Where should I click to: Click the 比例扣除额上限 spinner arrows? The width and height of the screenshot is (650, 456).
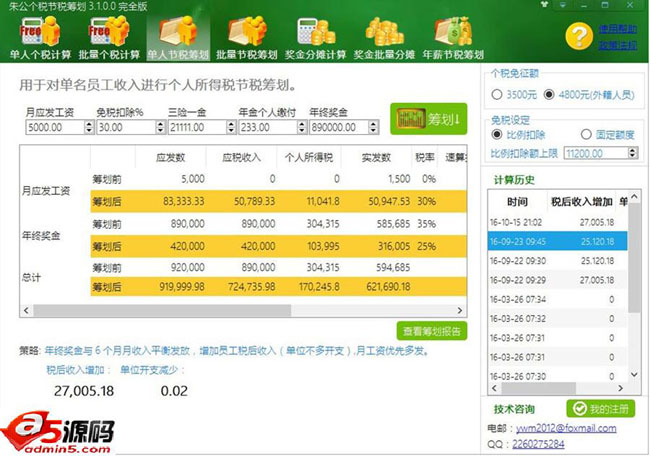pos(632,153)
